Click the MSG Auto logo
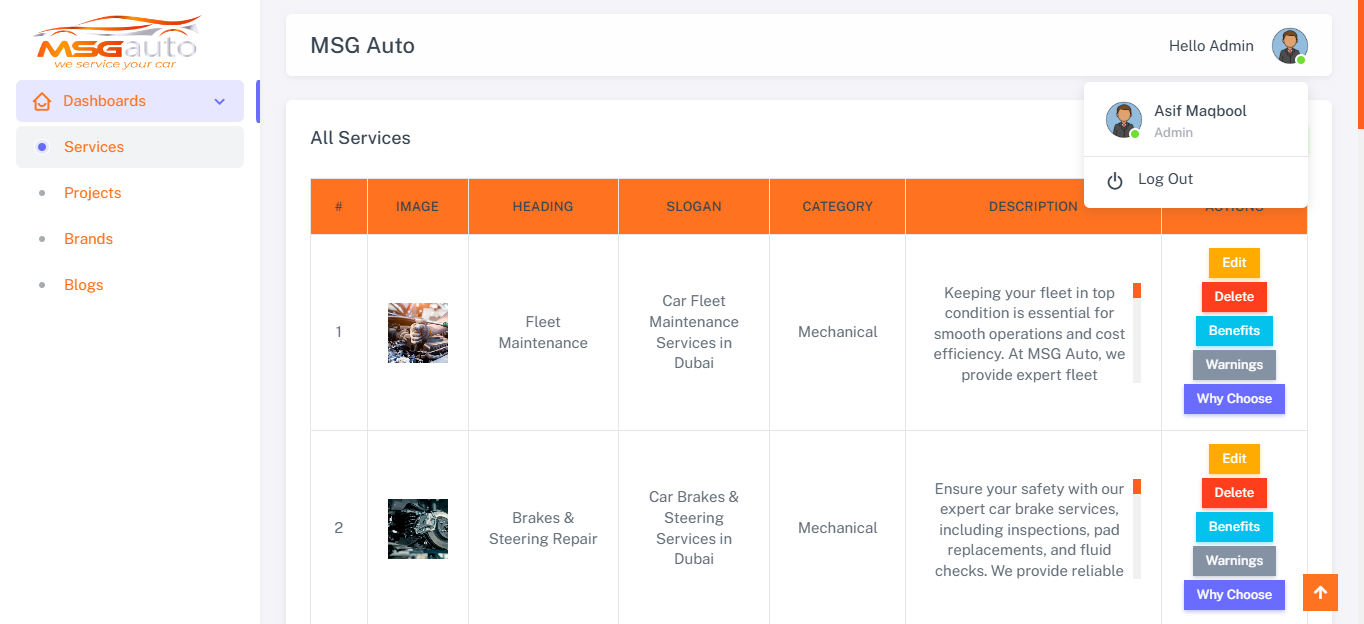Image resolution: width=1364 pixels, height=624 pixels. pos(118,43)
